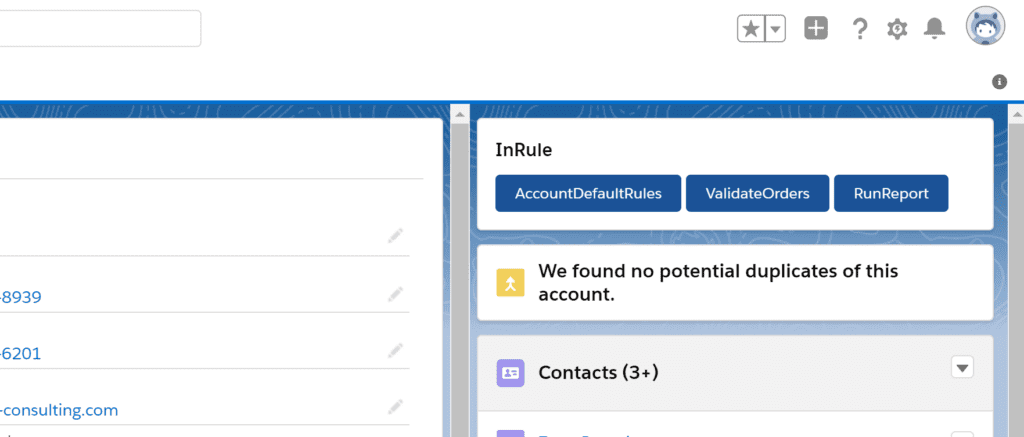The width and height of the screenshot is (1024, 437).
Task: Click inside the global search box
Action: (x=100, y=28)
